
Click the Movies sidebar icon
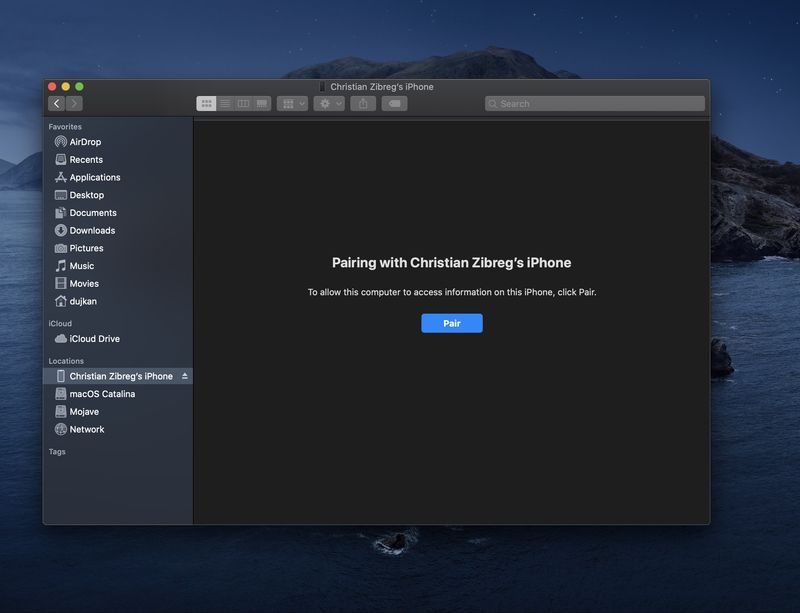(61, 283)
